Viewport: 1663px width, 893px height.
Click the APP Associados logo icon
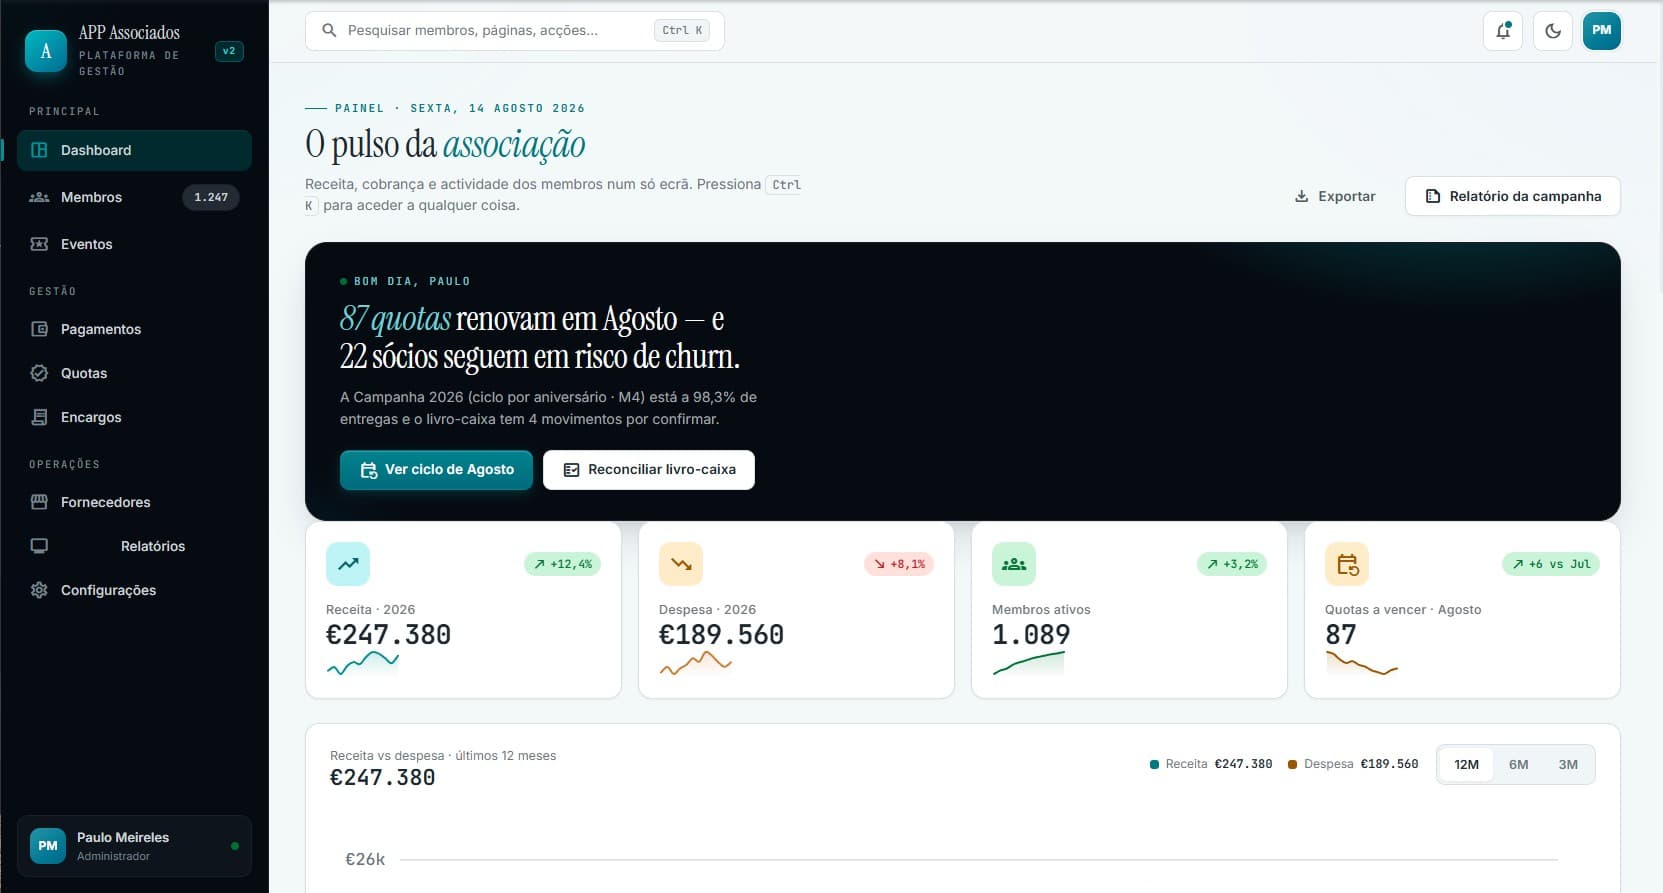(46, 51)
